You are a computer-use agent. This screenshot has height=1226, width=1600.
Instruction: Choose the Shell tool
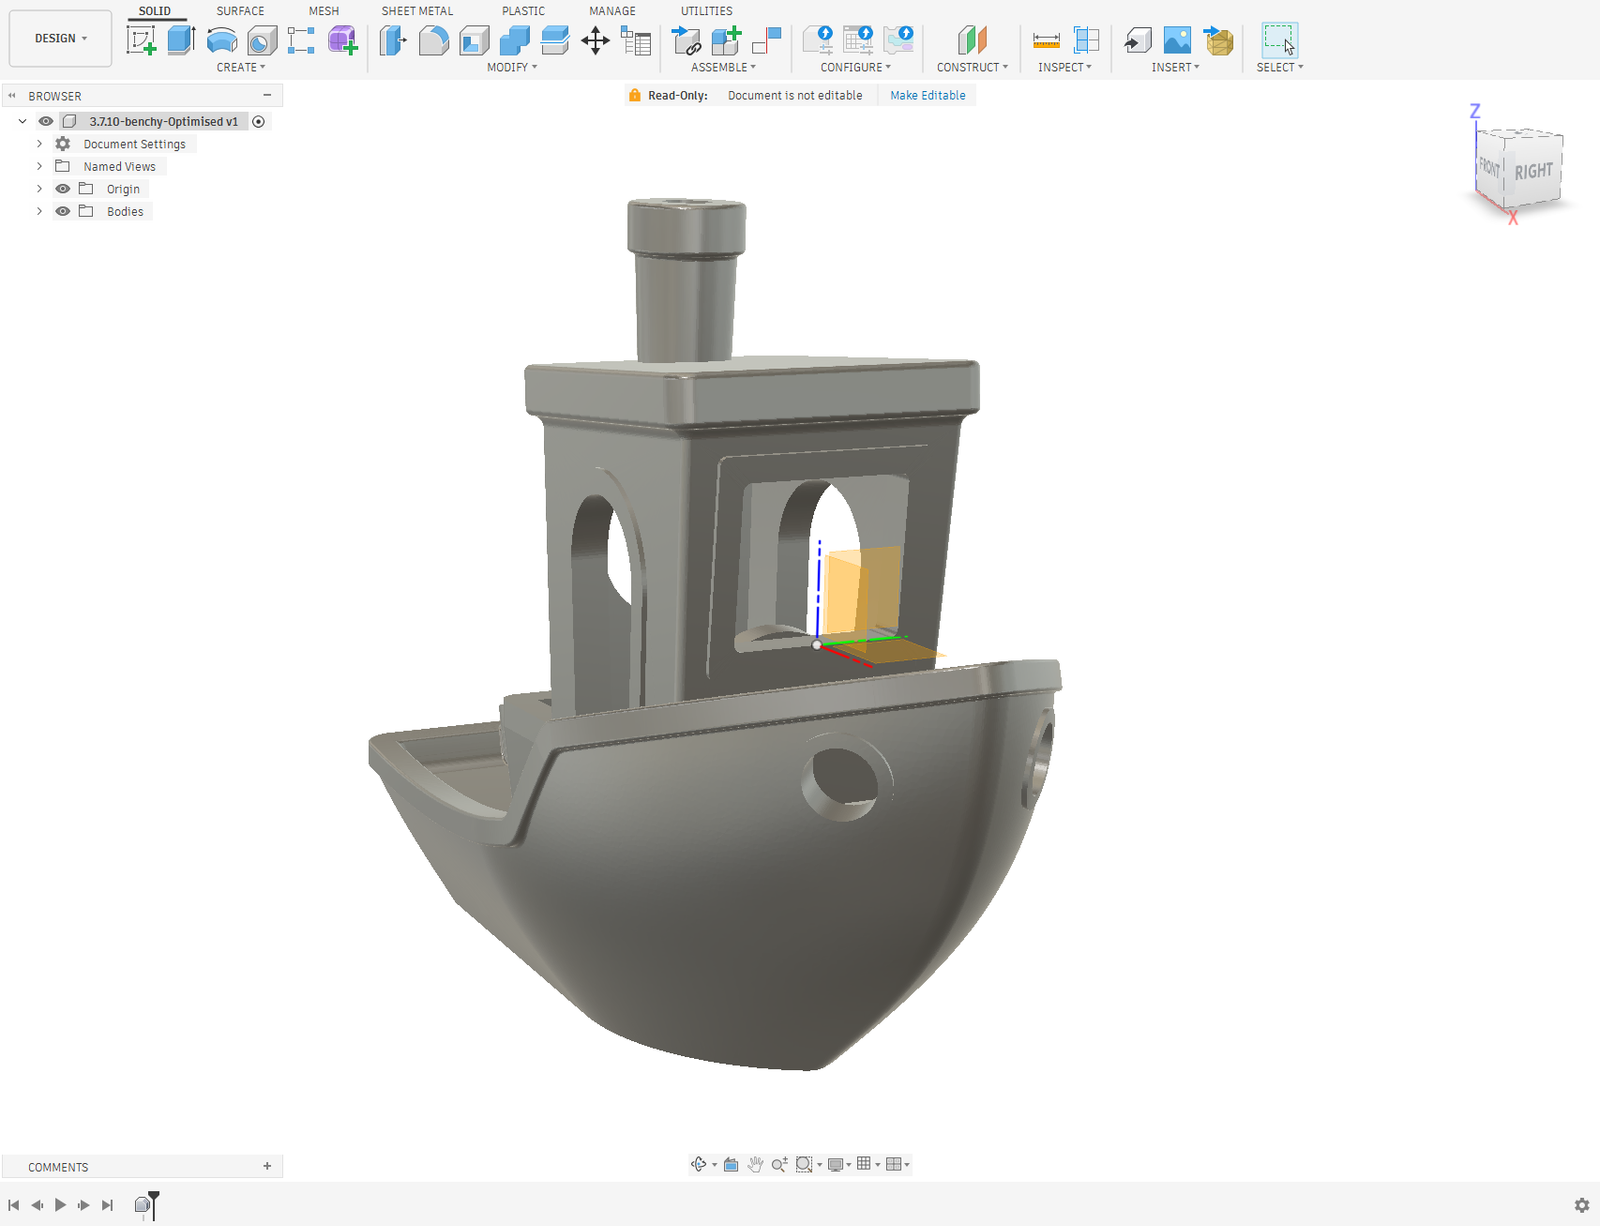tap(474, 40)
